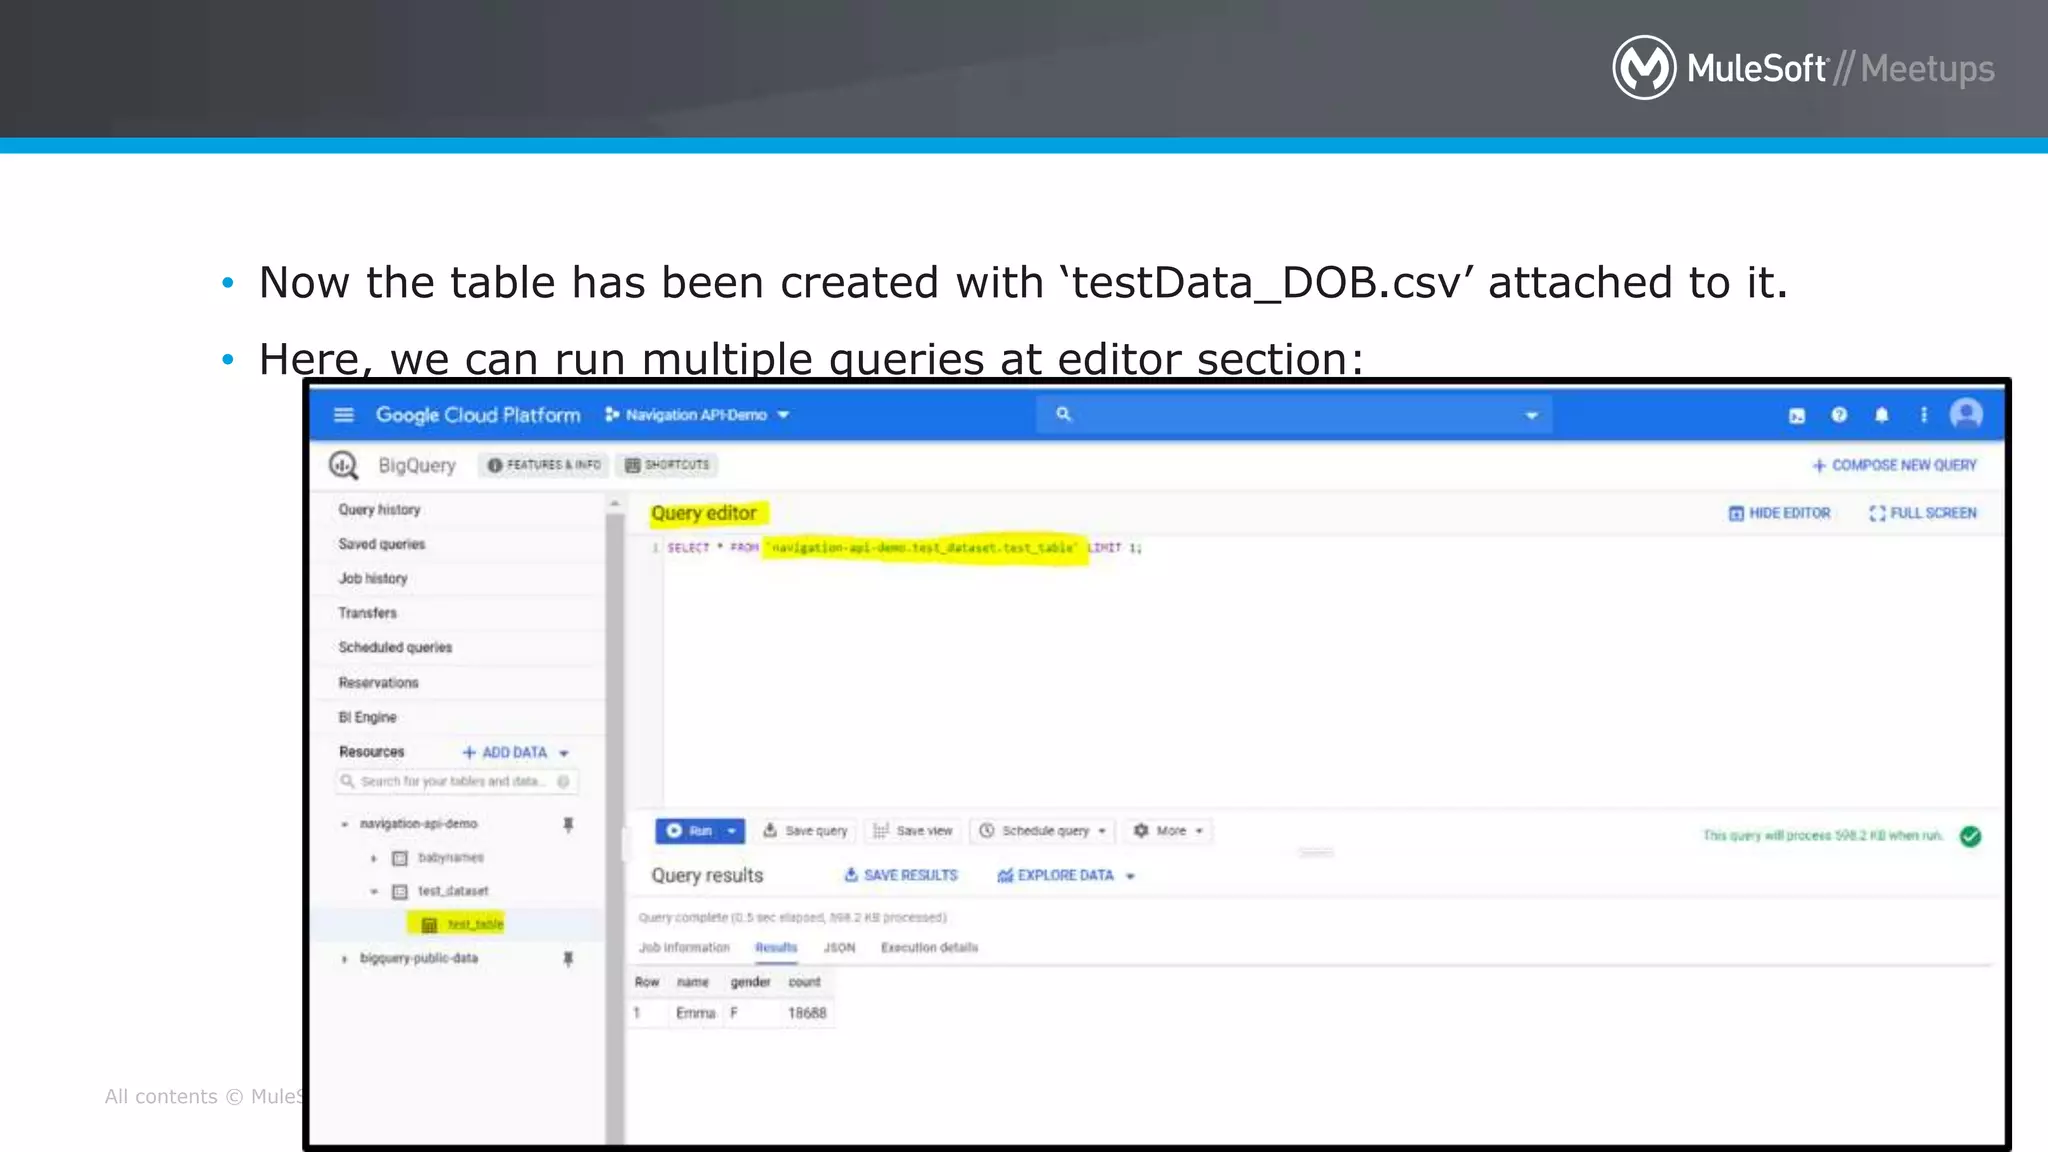Switch to the JSON tab
The image size is (2048, 1152).
(x=839, y=948)
